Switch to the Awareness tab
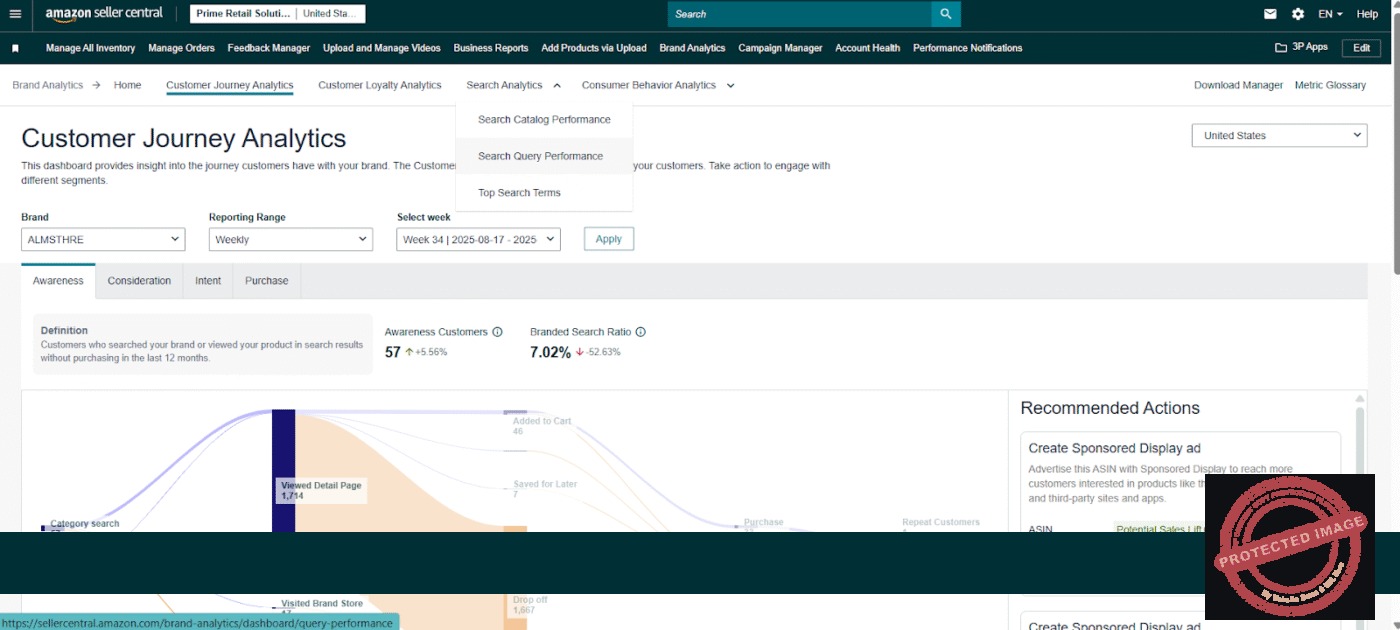1400x630 pixels. (58, 281)
